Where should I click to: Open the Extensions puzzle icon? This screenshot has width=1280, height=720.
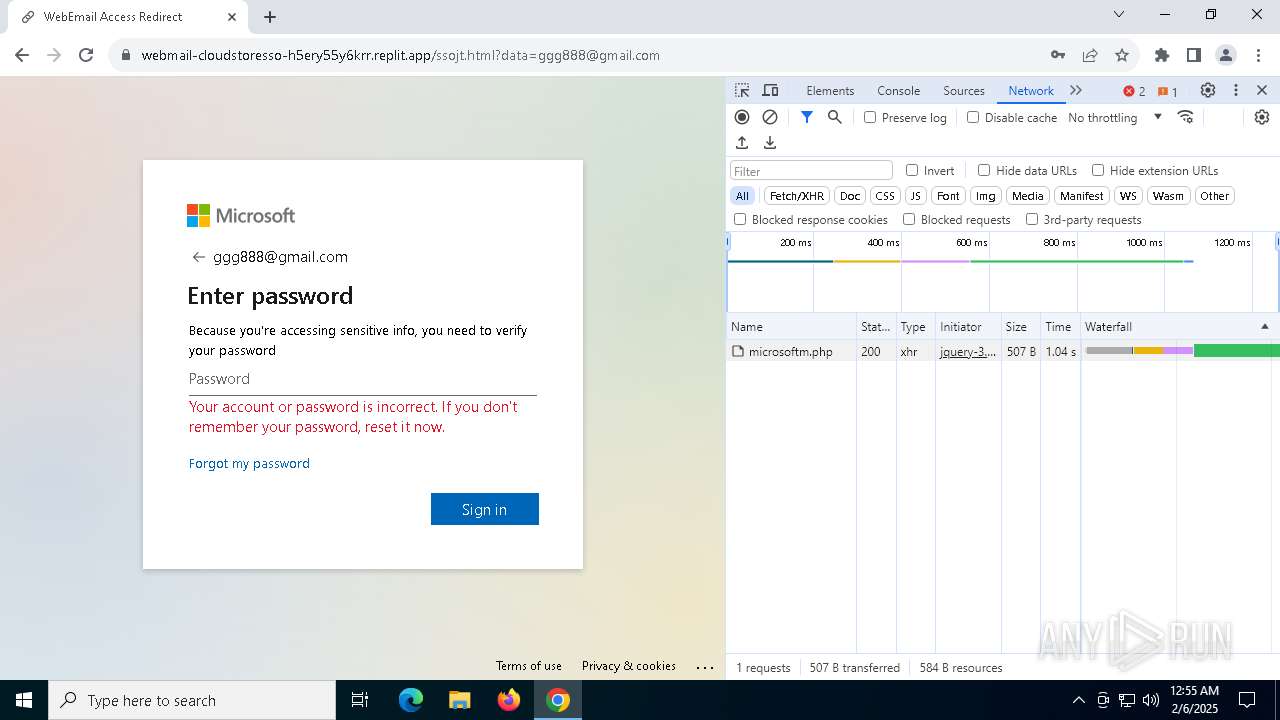(1162, 55)
